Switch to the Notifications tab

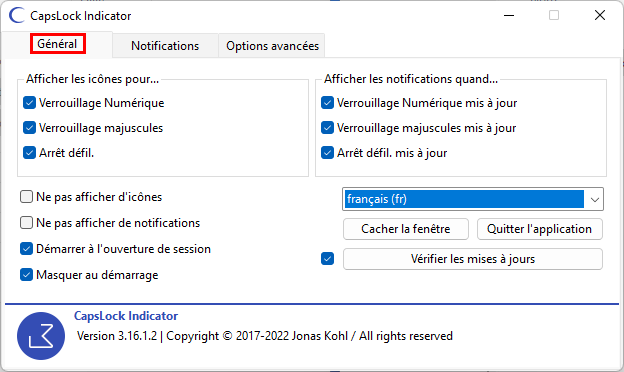pyautogui.click(x=165, y=46)
